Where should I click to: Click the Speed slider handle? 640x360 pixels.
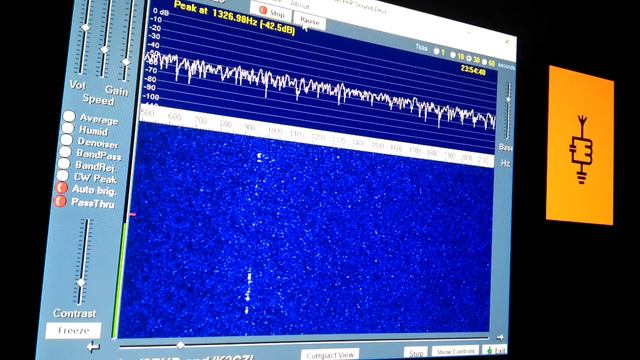105,50
